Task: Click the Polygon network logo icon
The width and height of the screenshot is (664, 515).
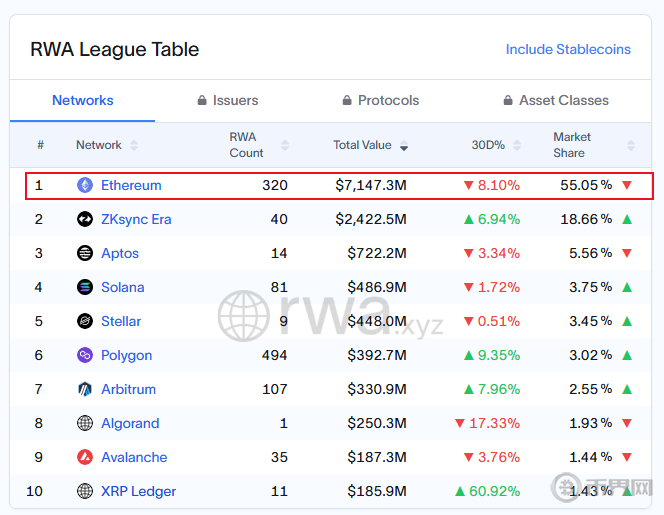Action: (x=85, y=355)
